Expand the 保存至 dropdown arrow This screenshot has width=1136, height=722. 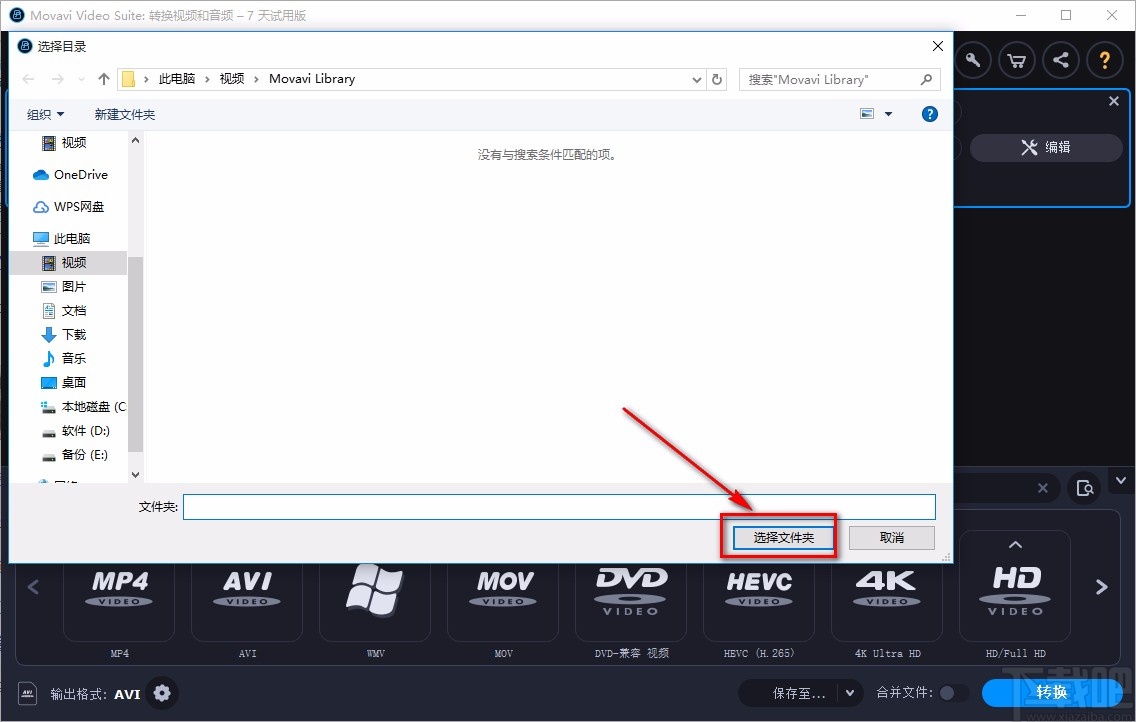tap(849, 692)
